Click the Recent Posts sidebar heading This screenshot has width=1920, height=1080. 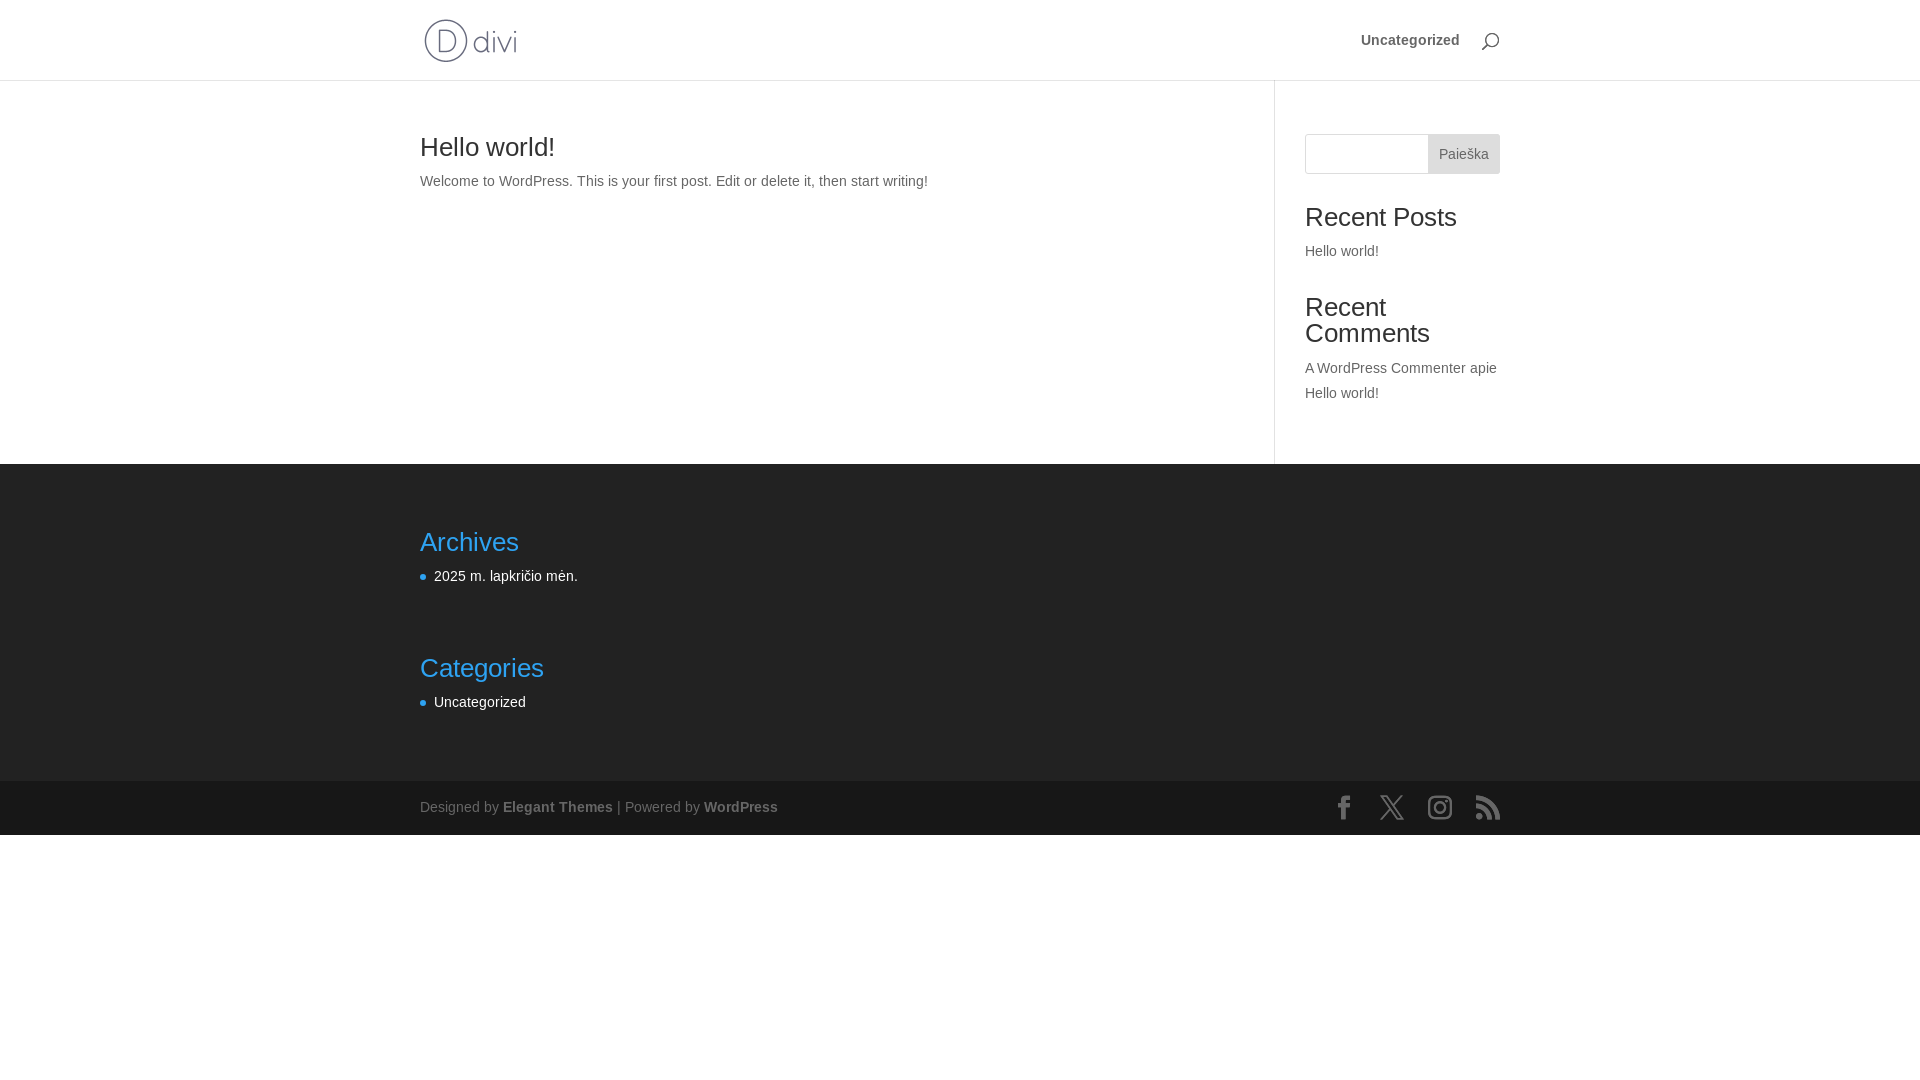pos(1380,217)
